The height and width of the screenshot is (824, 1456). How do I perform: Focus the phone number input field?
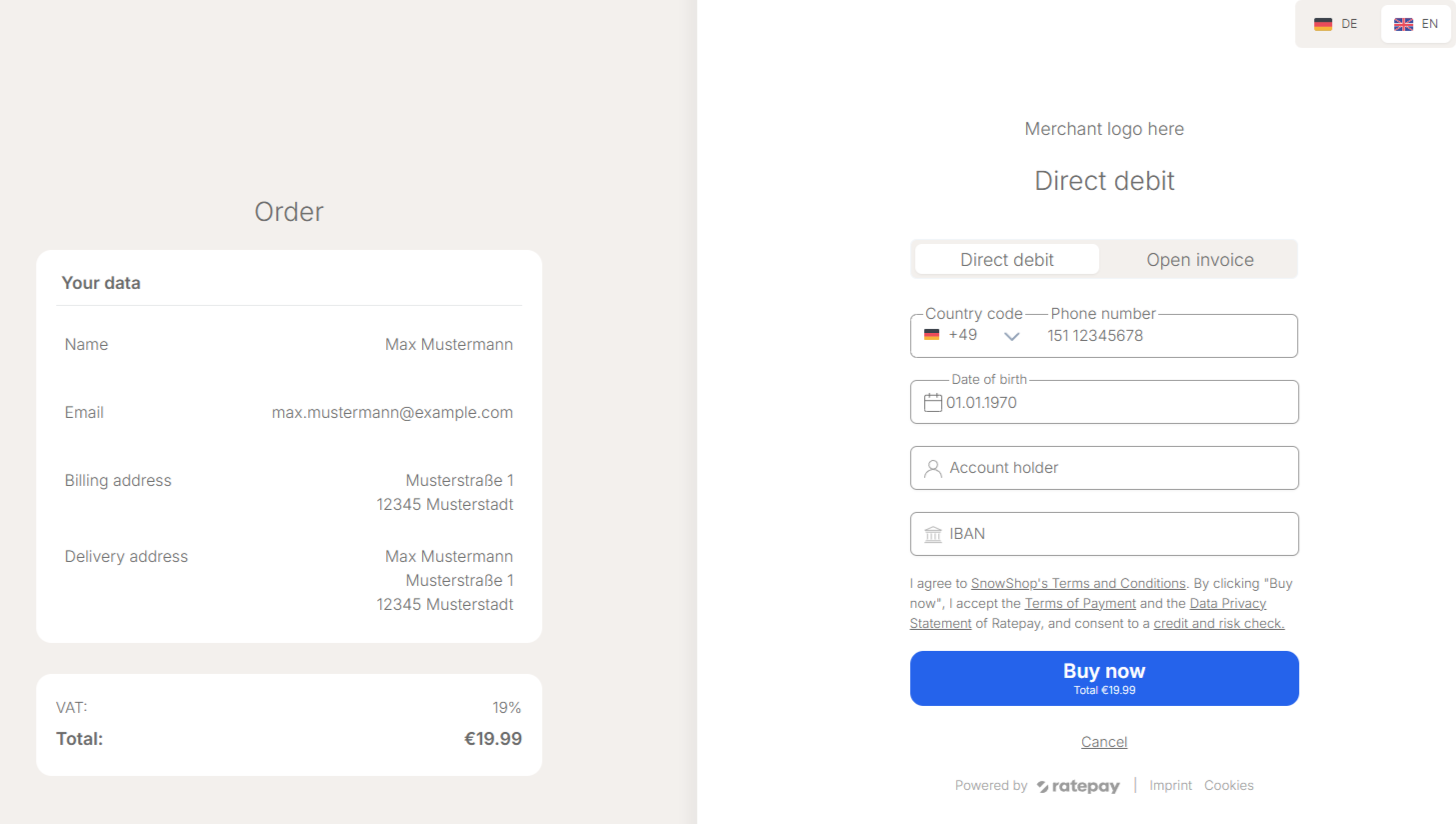pos(1165,336)
